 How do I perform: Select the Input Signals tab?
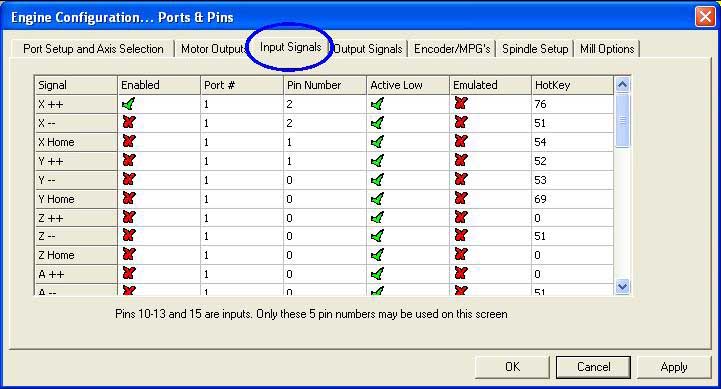(x=290, y=47)
